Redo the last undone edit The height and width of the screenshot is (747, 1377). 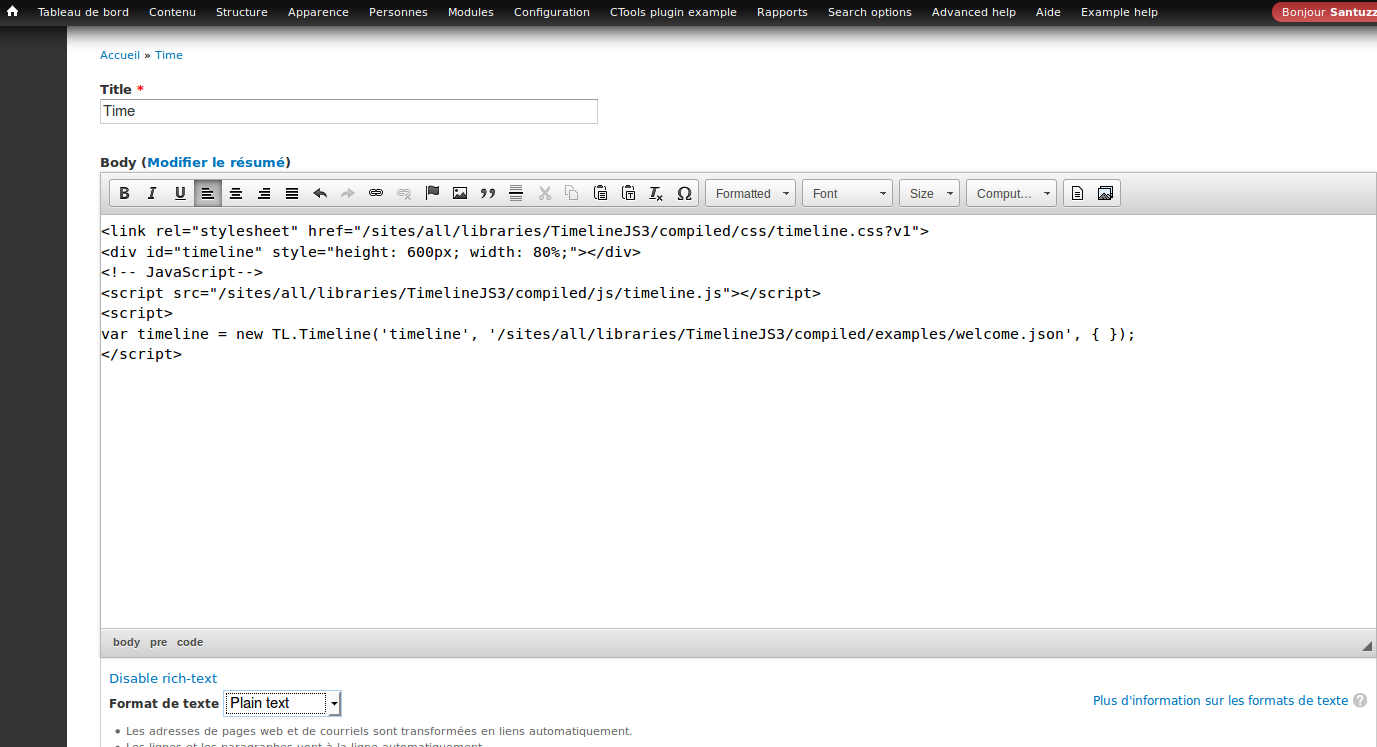[x=348, y=193]
